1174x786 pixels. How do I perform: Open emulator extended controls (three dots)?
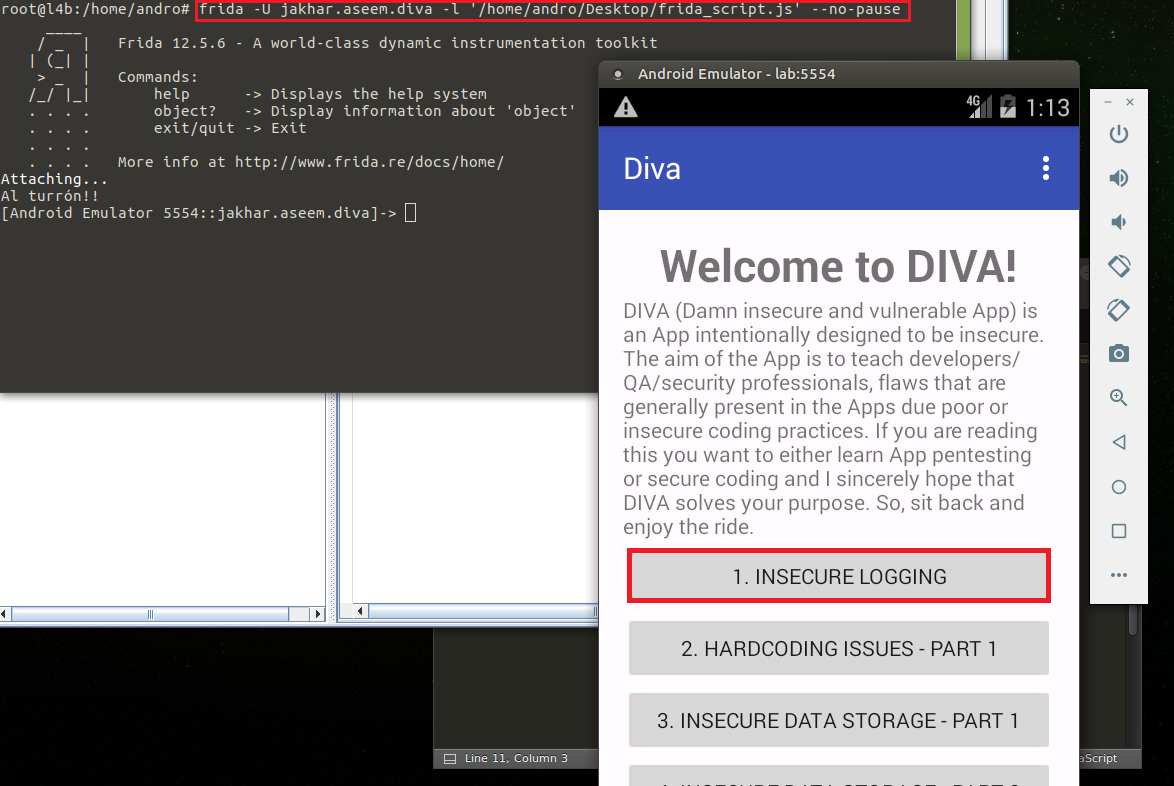[x=1119, y=575]
